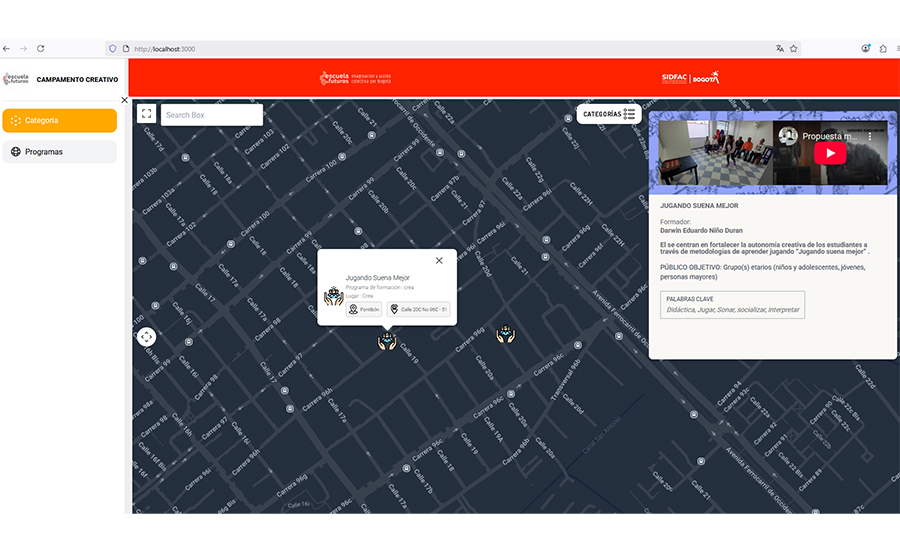The height and width of the screenshot is (553, 900).
Task: Click the classroom photo thumbnail
Action: pos(715,155)
